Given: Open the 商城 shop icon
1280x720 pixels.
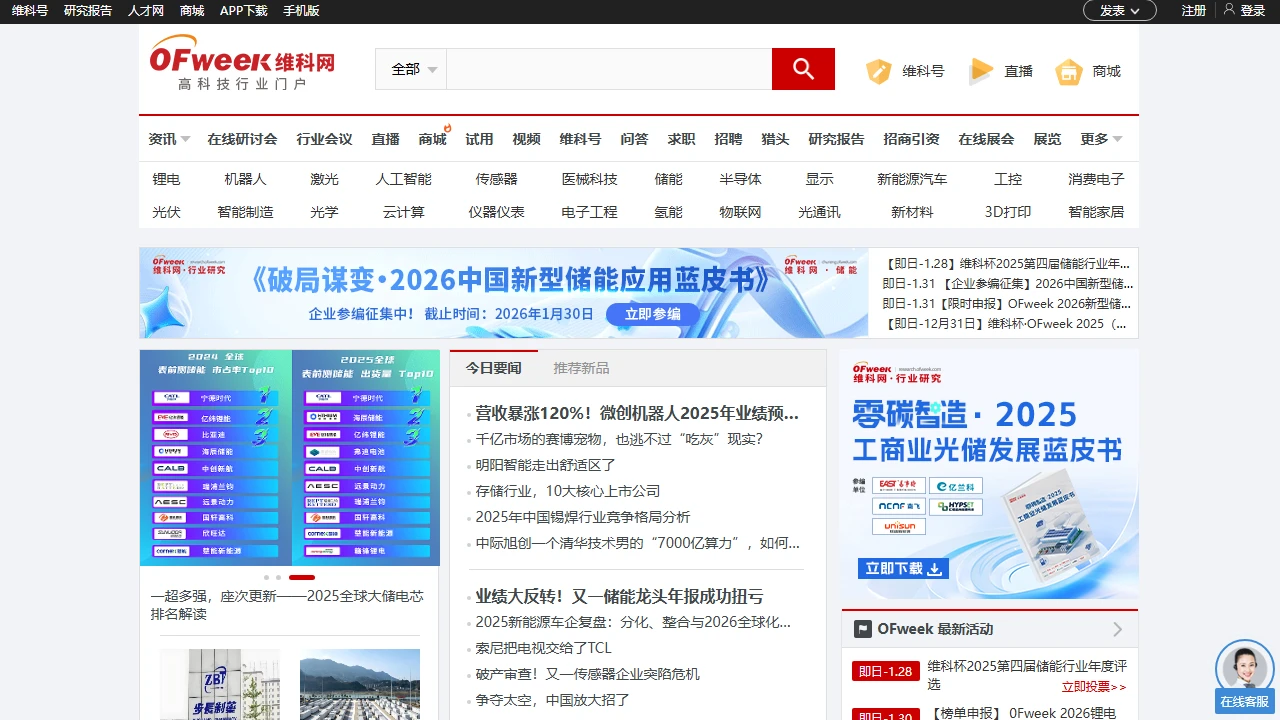Looking at the screenshot, I should coord(1069,71).
